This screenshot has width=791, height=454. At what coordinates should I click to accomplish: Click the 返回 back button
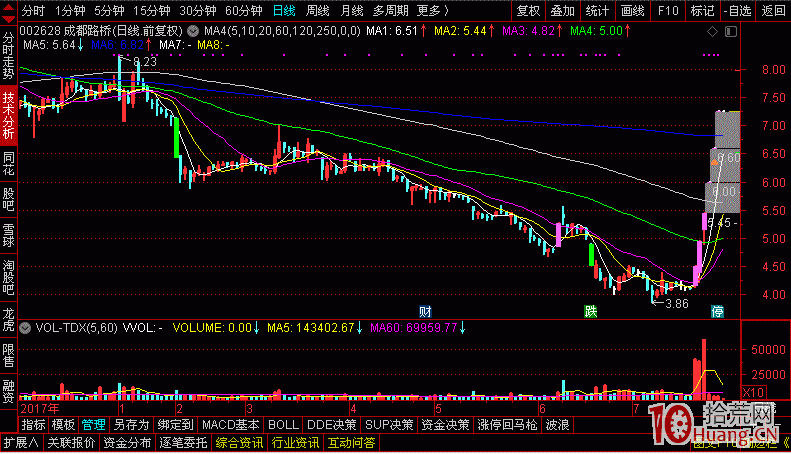pos(773,11)
